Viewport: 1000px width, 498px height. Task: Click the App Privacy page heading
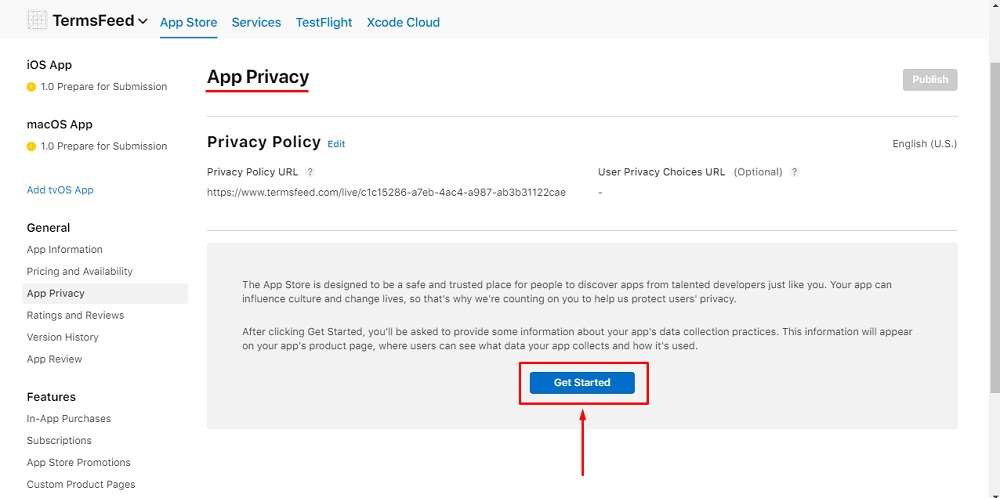tap(258, 77)
